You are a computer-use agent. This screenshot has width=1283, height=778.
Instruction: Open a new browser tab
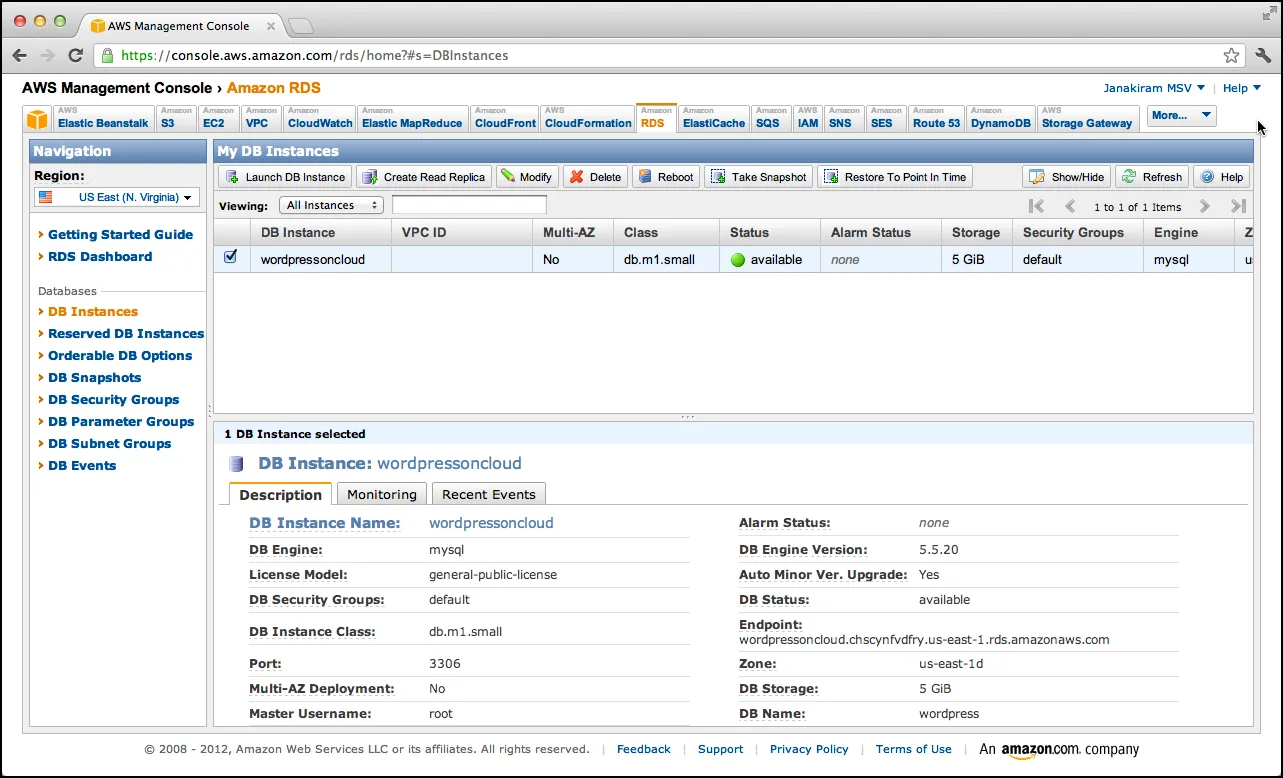[x=300, y=25]
